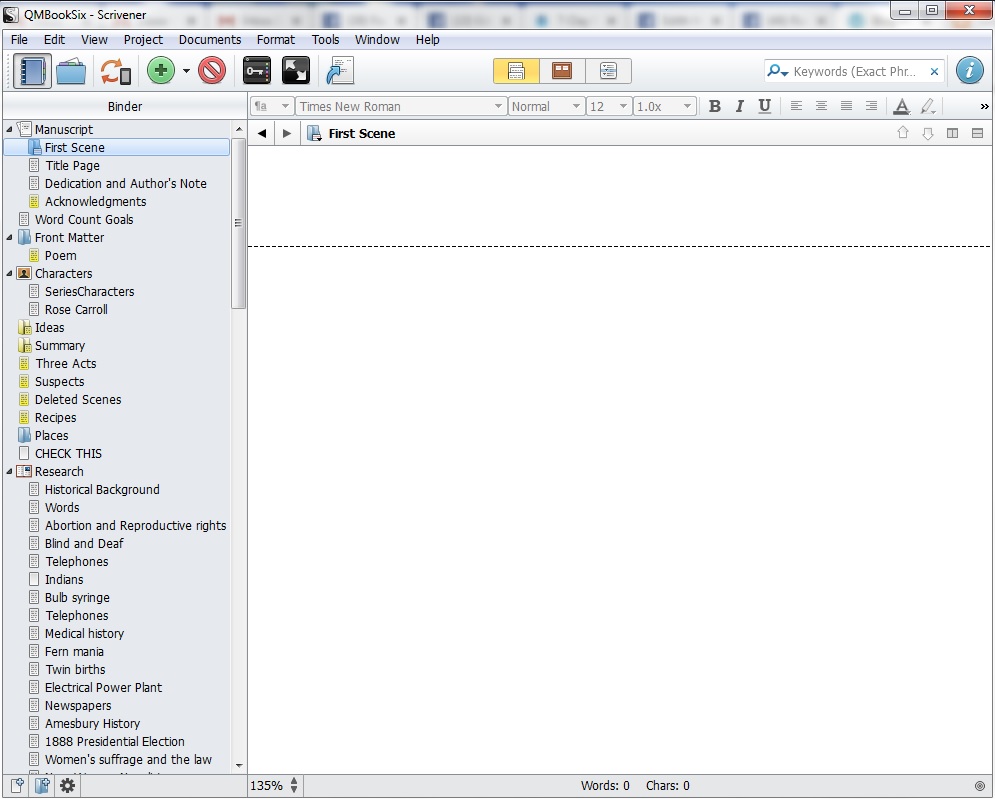Switch to Outliner view mode

[608, 71]
